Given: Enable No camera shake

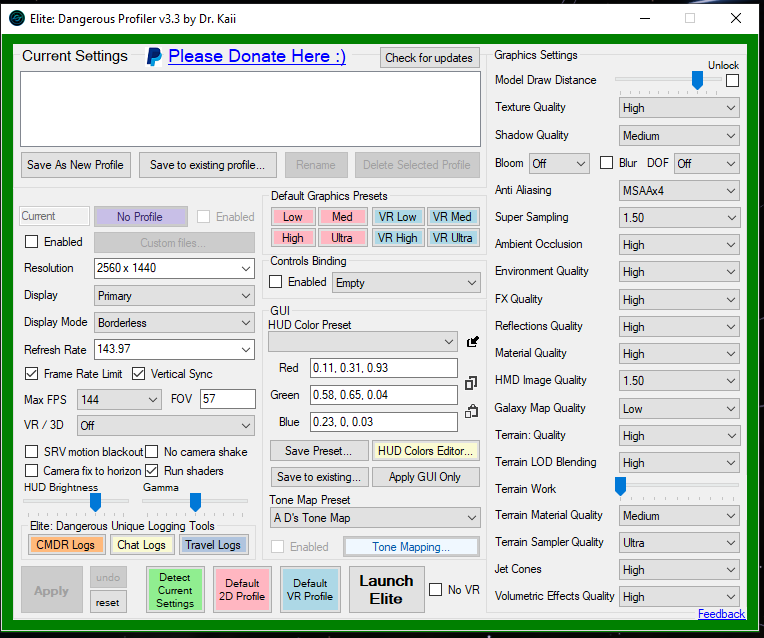Looking at the screenshot, I should [x=152, y=452].
